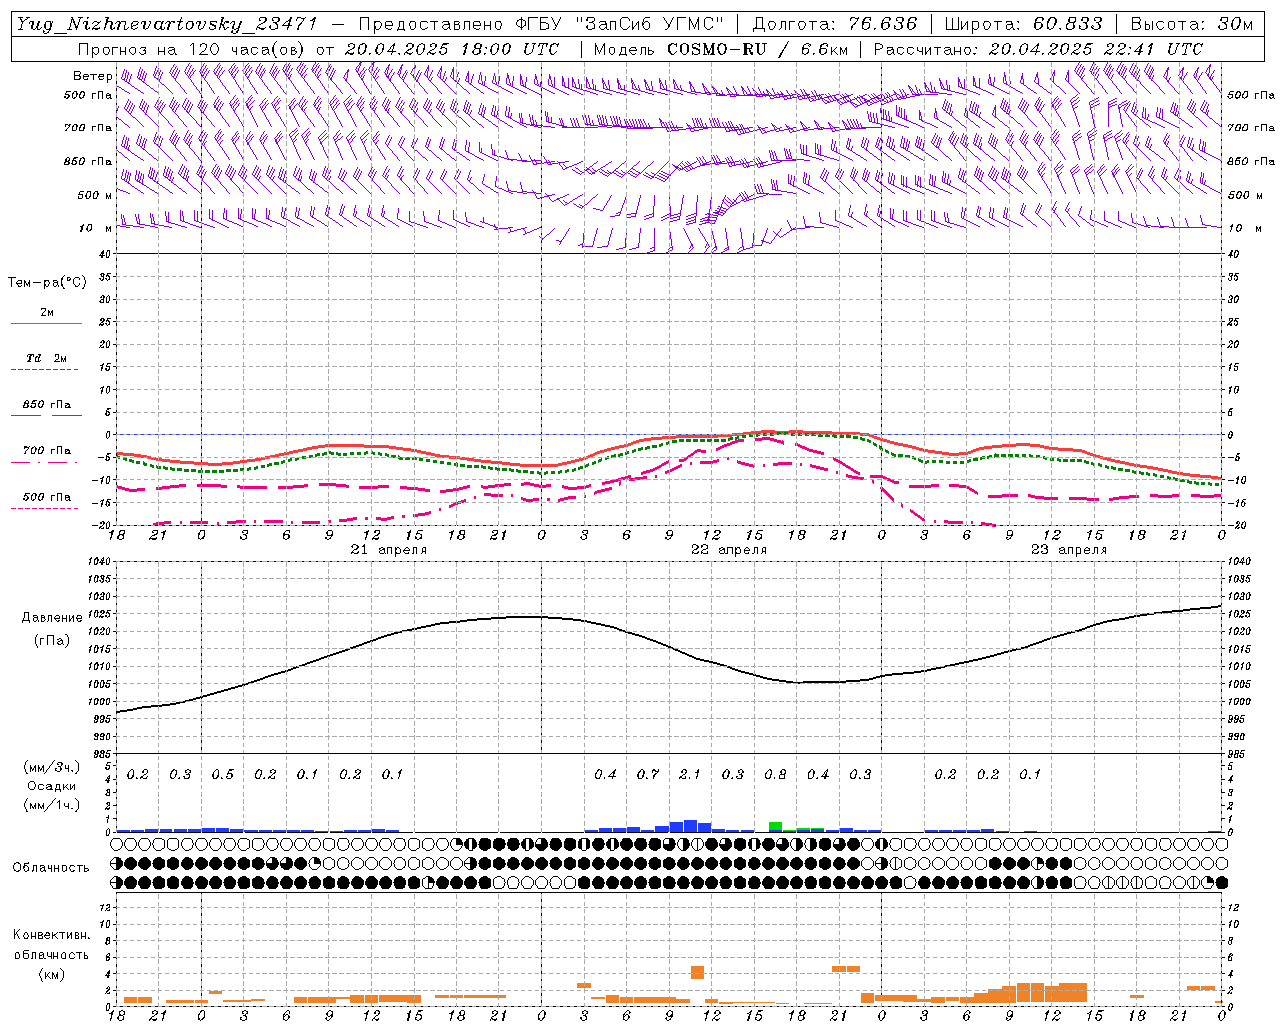Image resolution: width=1280 pixels, height=1024 pixels.
Task: Click the text Прогноз на 120 часа(ов)
Action: pyautogui.click(x=193, y=49)
